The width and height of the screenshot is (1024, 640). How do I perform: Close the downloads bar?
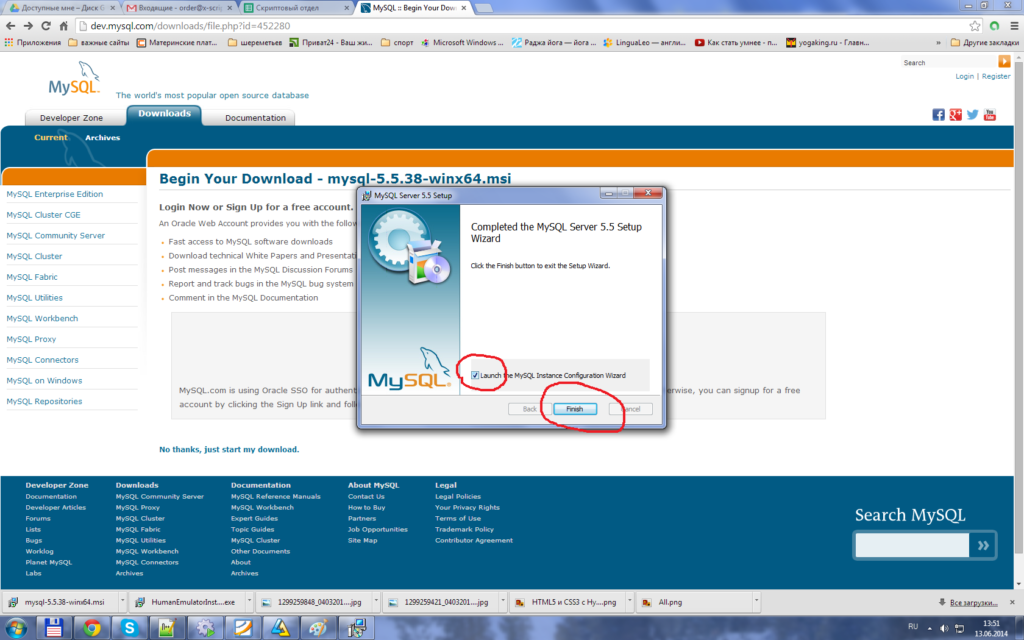pos(1012,602)
